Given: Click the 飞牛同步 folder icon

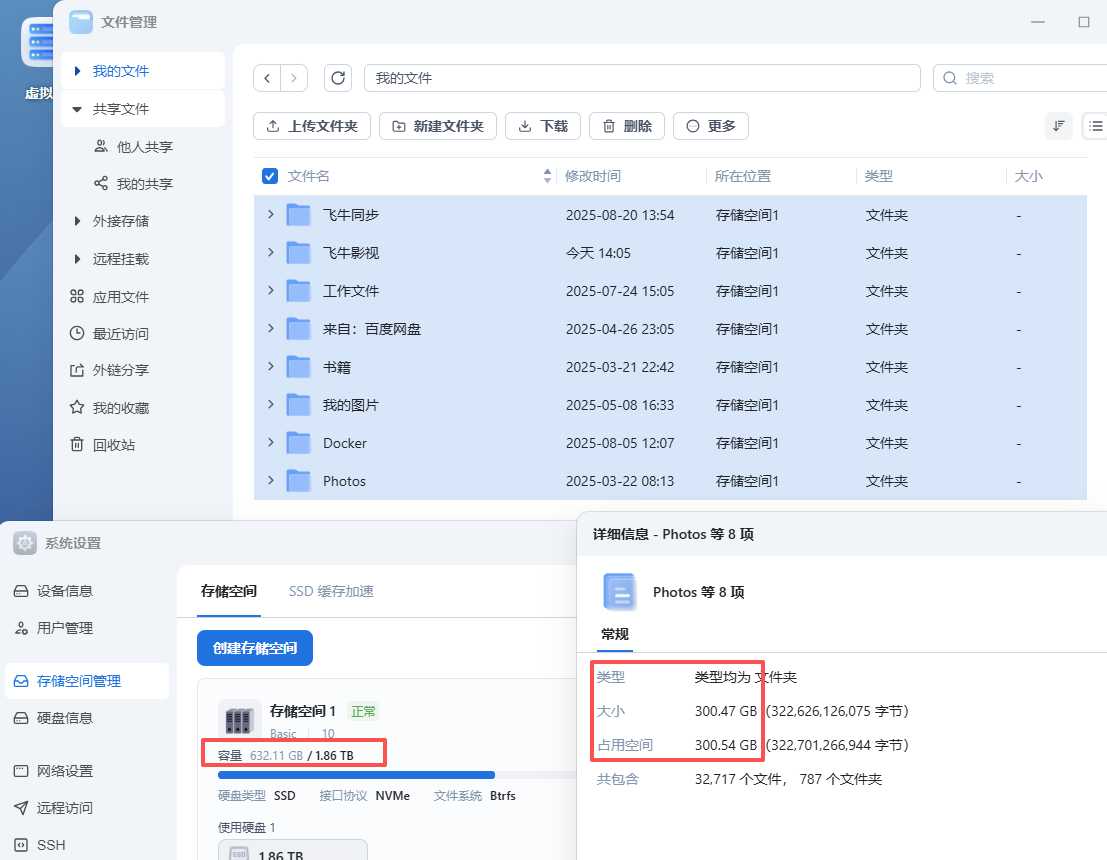Looking at the screenshot, I should pos(299,215).
